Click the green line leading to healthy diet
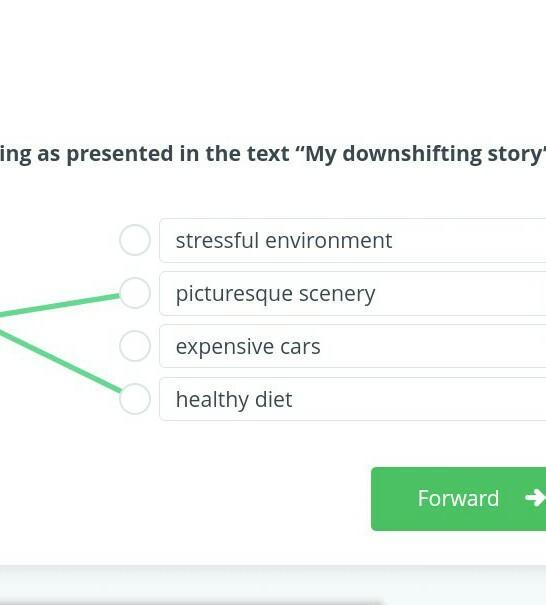The image size is (546, 605). [x=62, y=361]
